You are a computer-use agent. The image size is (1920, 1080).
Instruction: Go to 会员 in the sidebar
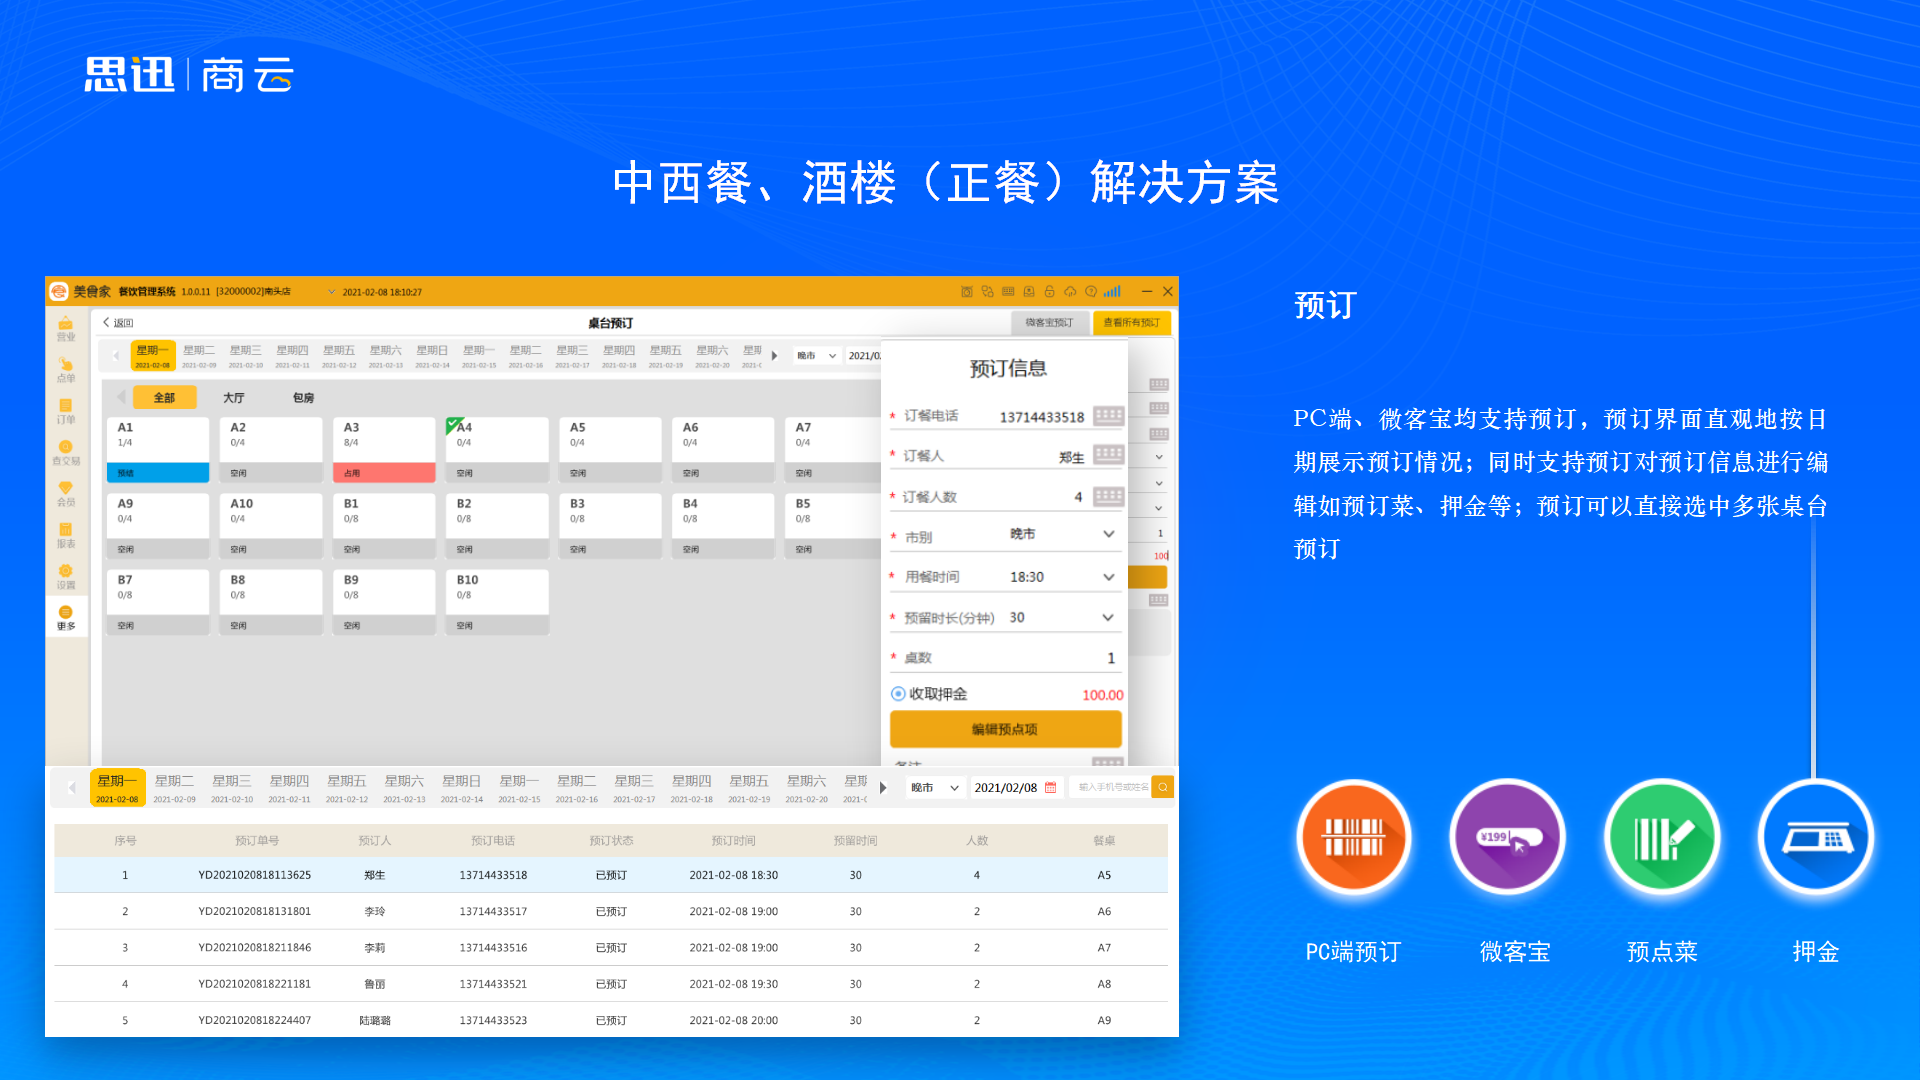click(x=66, y=494)
